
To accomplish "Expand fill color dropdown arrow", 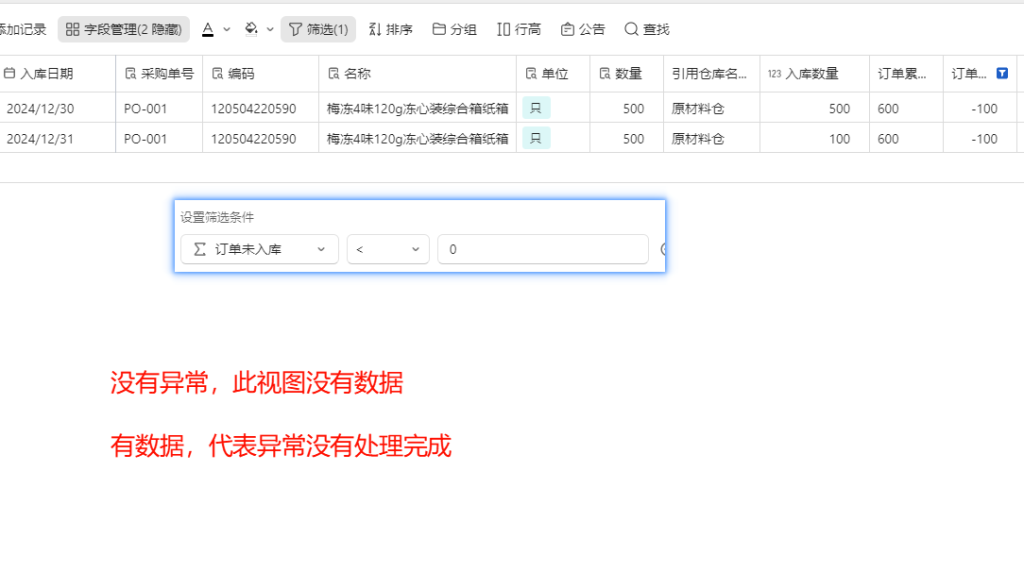I will [x=270, y=29].
